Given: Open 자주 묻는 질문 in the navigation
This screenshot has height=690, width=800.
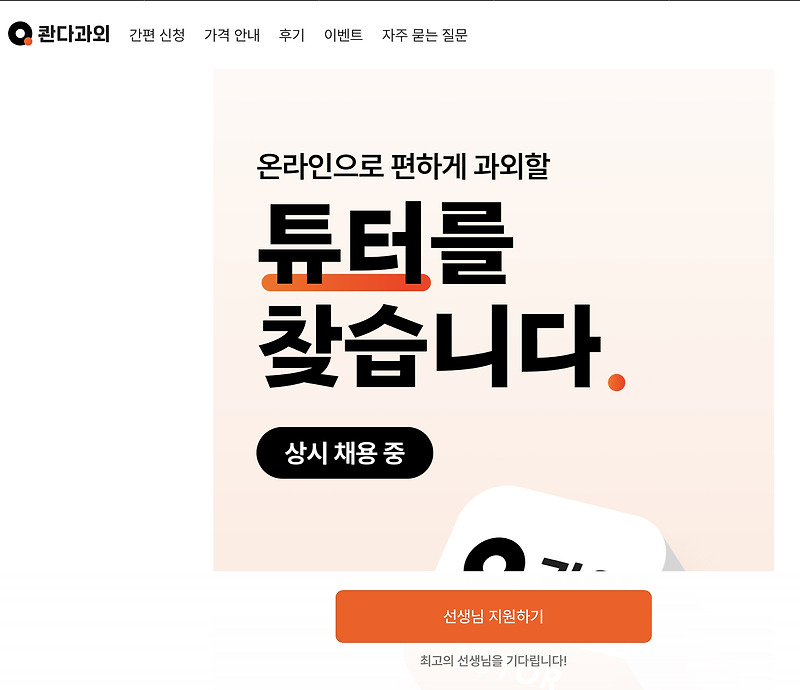Looking at the screenshot, I should pyautogui.click(x=424, y=35).
